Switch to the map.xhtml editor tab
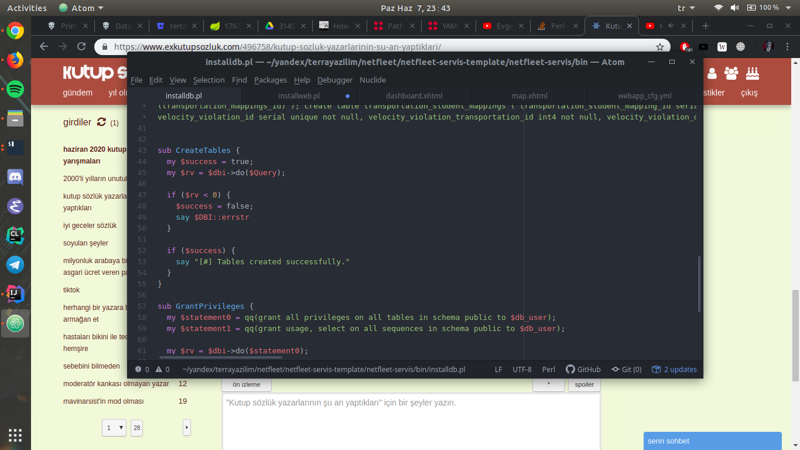Viewport: 800px width, 450px height. pos(529,96)
